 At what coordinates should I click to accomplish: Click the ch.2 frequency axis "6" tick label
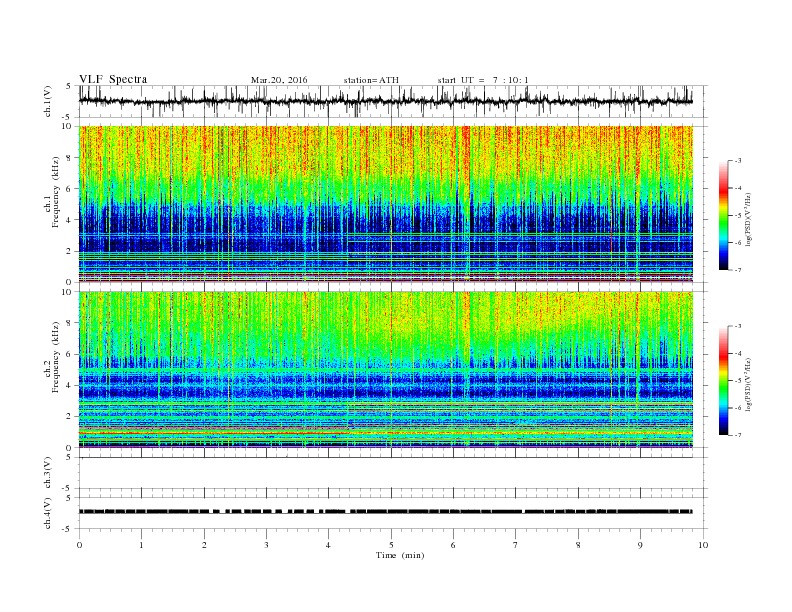(70, 354)
